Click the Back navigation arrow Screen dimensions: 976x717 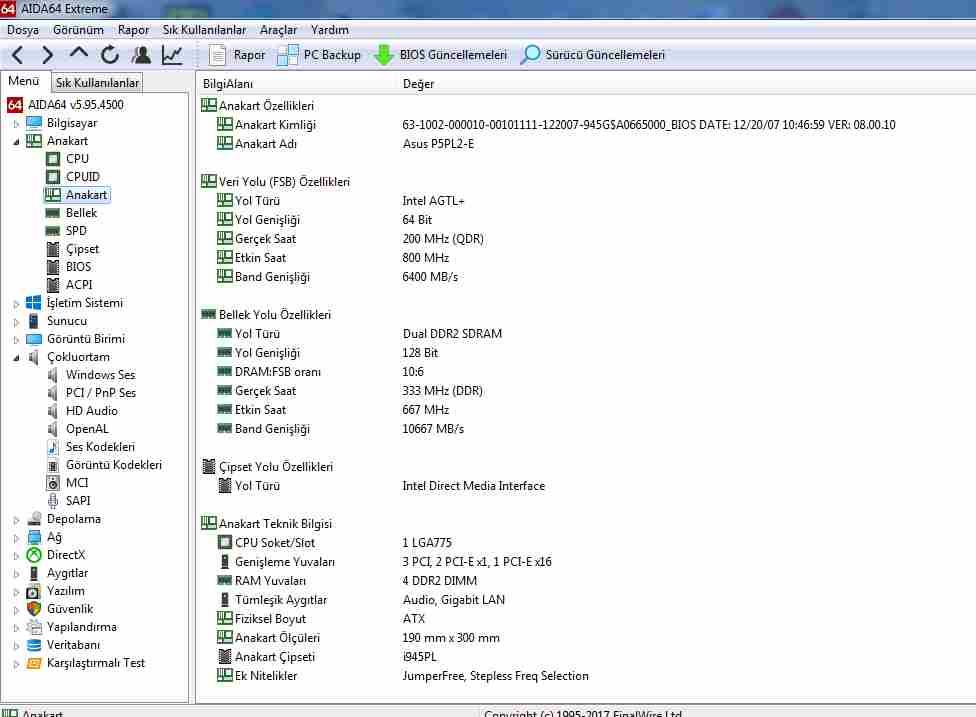[x=18, y=55]
